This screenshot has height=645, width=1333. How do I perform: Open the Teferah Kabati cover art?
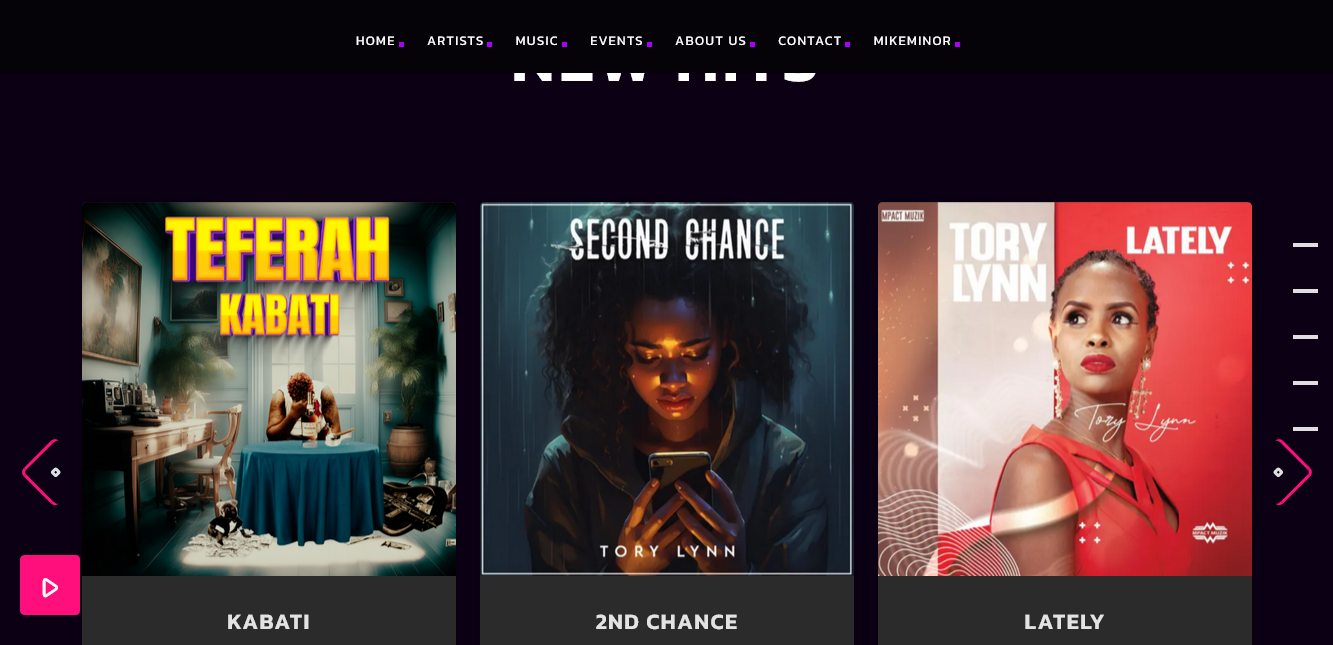coord(269,389)
